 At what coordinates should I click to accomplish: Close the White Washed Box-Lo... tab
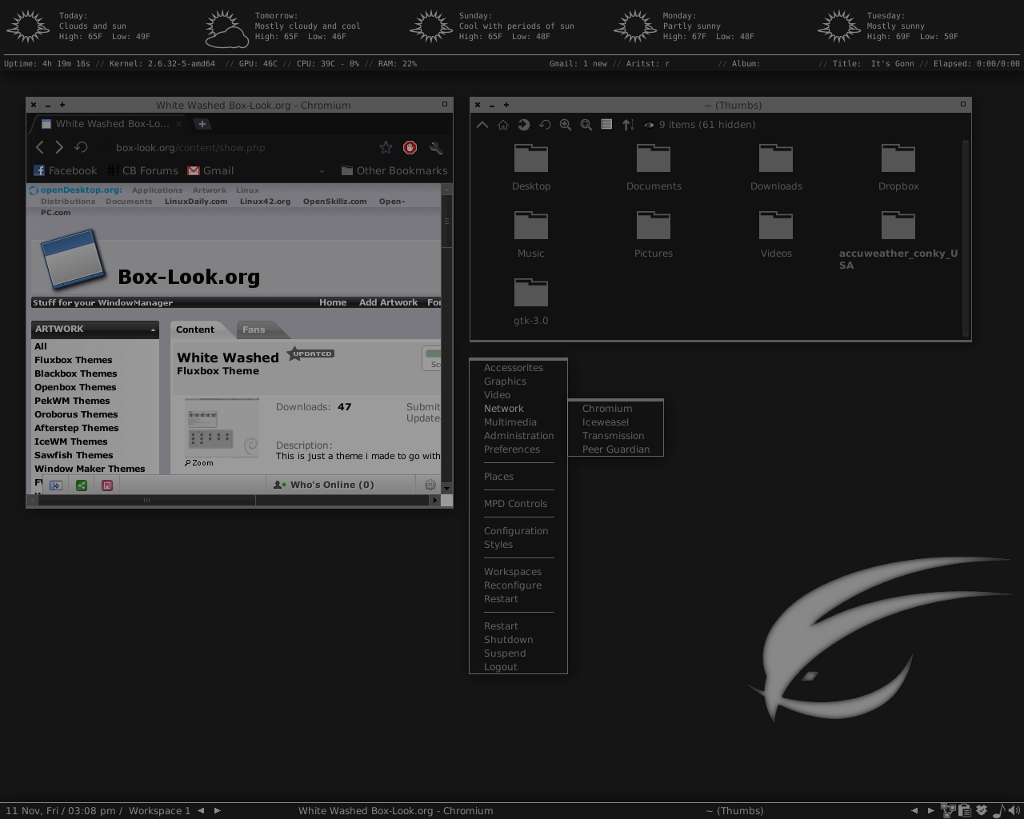coord(179,123)
